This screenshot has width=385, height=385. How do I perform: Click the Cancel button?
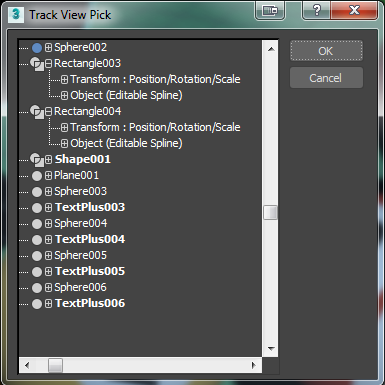click(x=326, y=78)
